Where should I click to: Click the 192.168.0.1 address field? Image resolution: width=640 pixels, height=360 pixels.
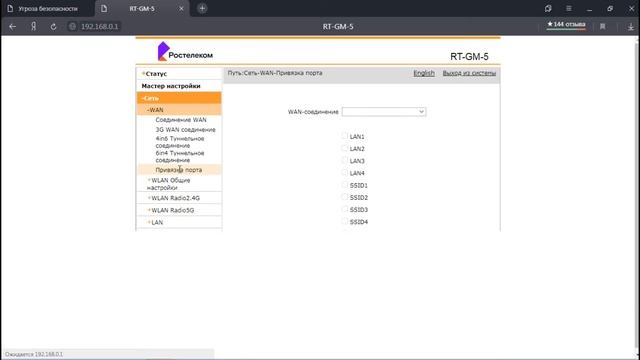pyautogui.click(x=100, y=27)
